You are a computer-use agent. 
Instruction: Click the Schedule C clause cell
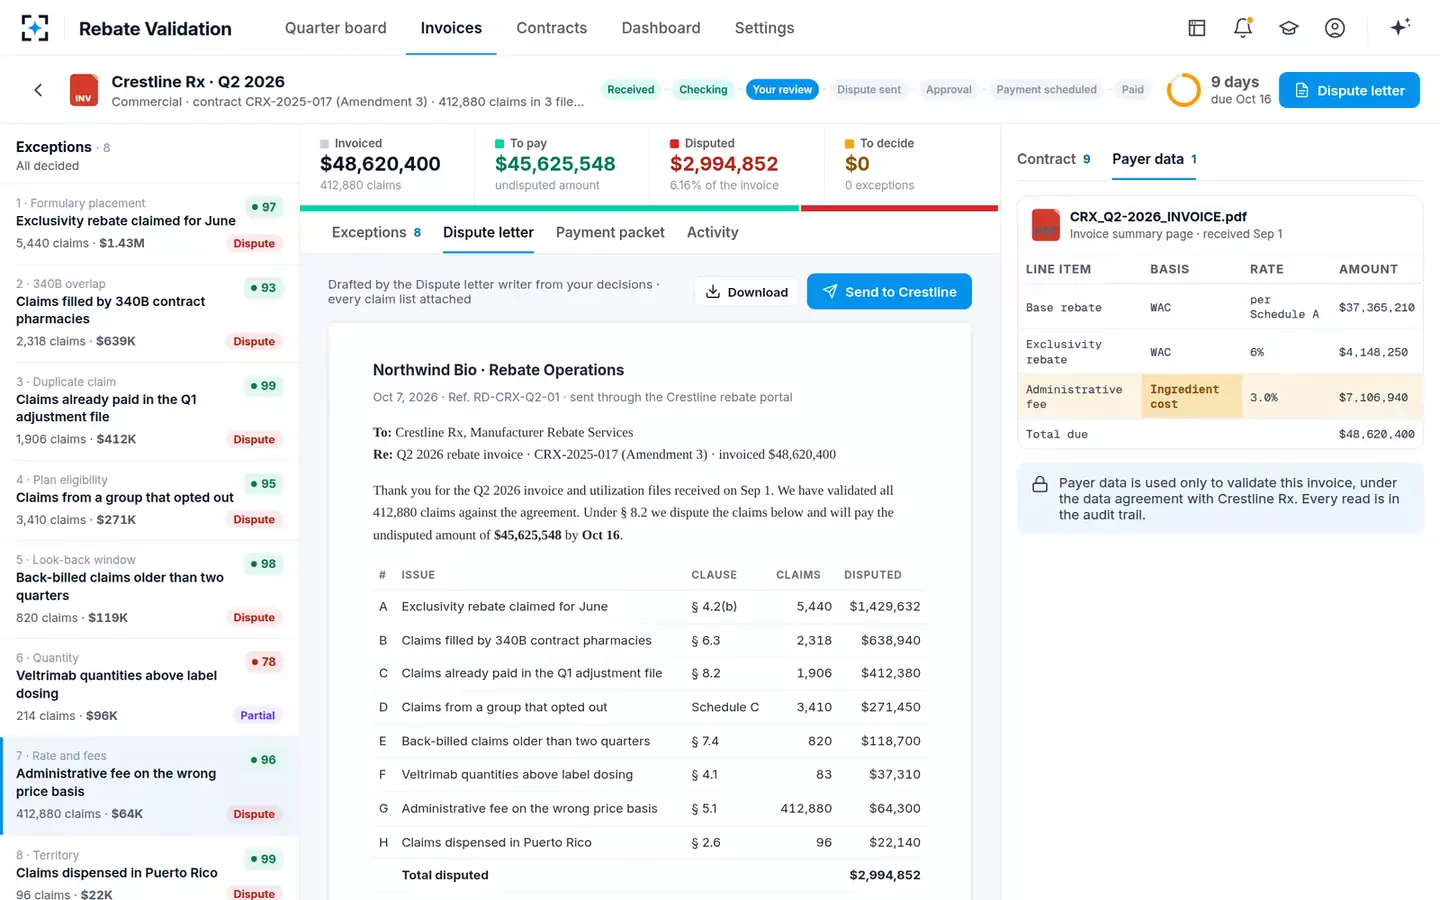[x=725, y=707]
